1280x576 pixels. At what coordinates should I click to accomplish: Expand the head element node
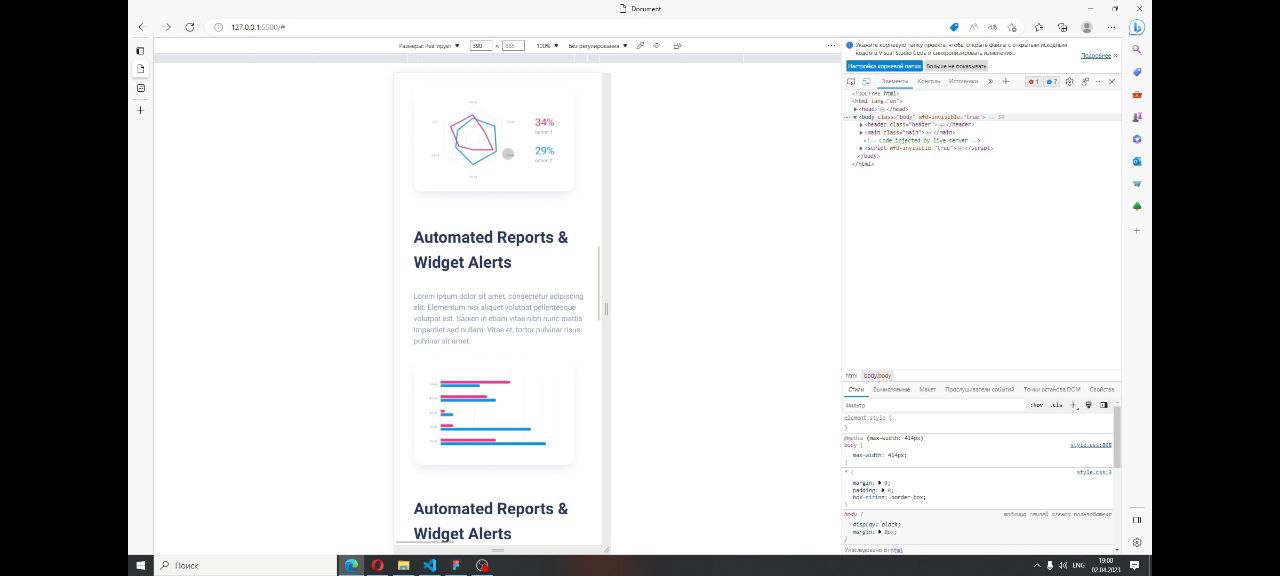coord(855,109)
